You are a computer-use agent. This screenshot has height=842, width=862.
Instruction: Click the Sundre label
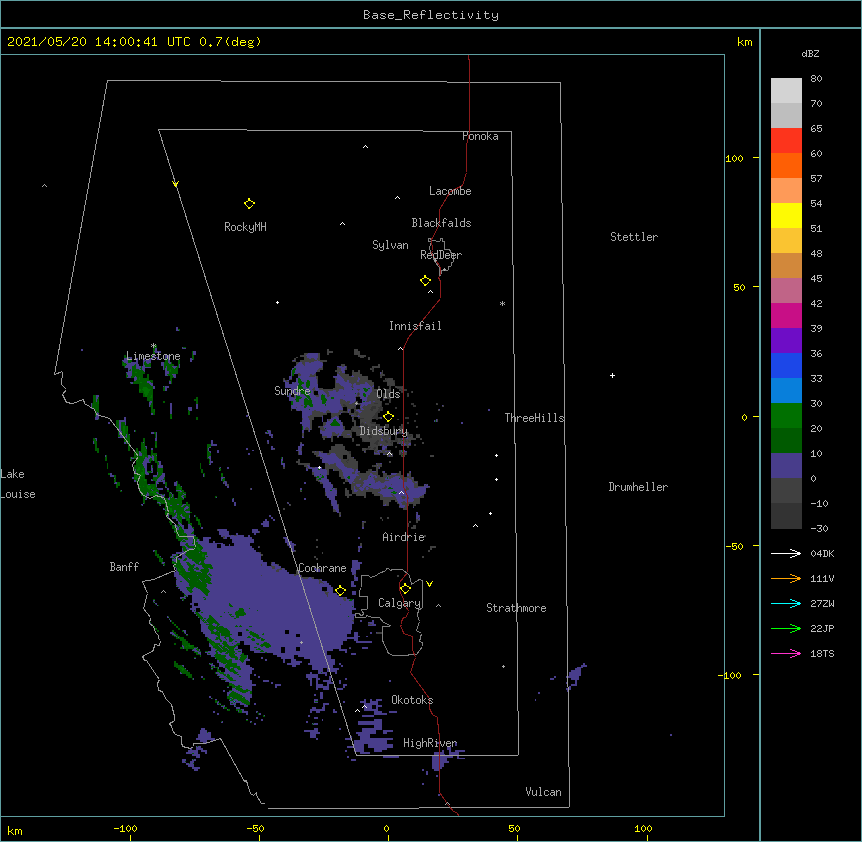point(292,391)
